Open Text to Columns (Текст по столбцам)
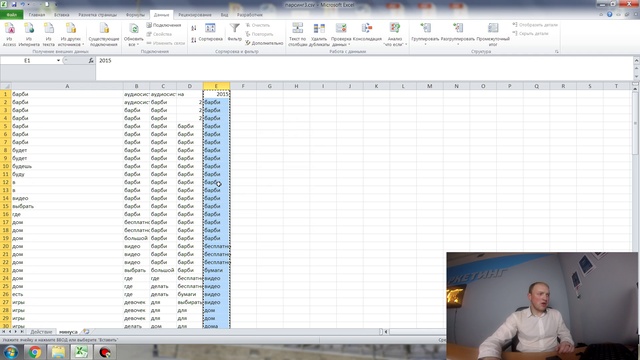This screenshot has height=360, width=640. [x=297, y=34]
